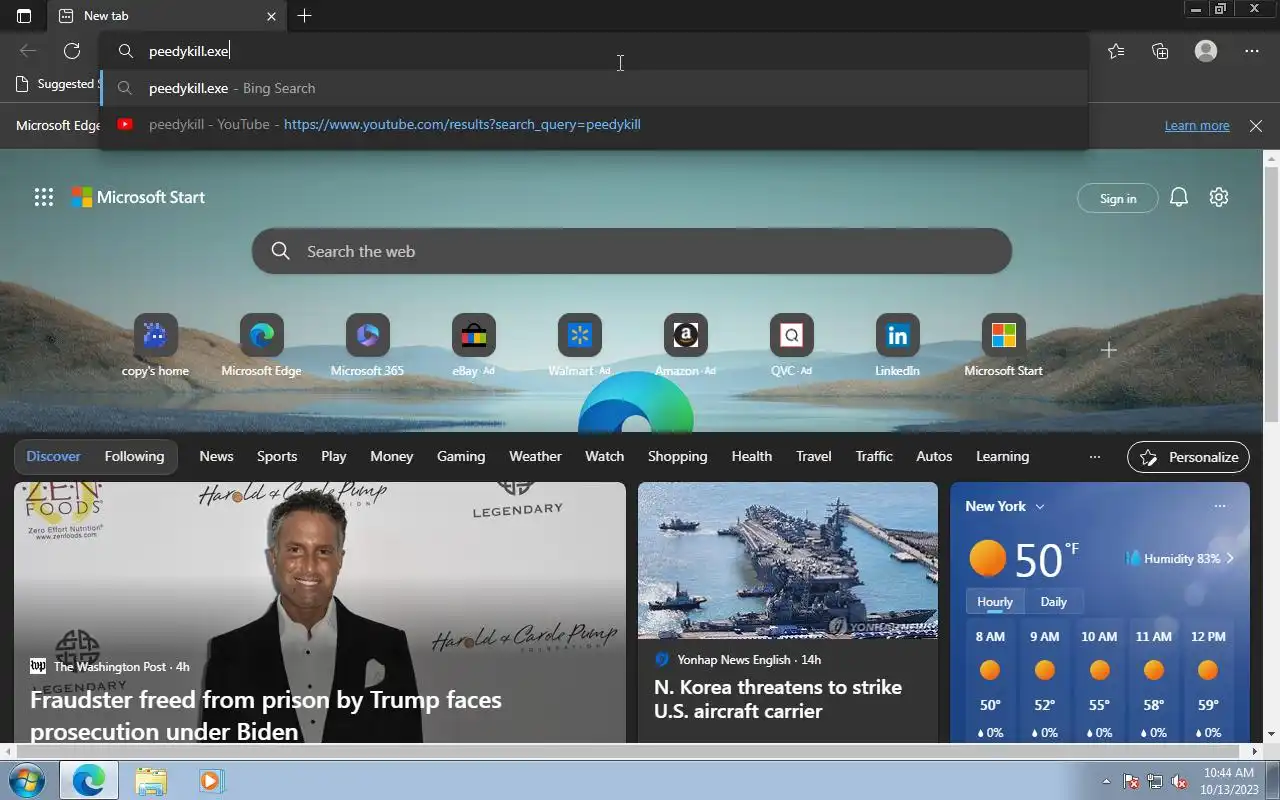Image resolution: width=1280 pixels, height=800 pixels.
Task: Open the Favorites star icon
Action: [1116, 51]
